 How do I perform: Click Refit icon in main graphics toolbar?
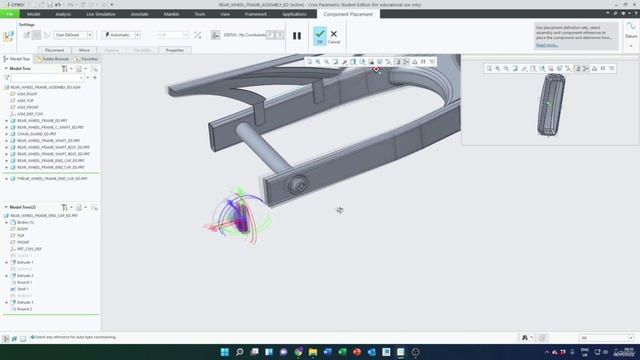309,62
